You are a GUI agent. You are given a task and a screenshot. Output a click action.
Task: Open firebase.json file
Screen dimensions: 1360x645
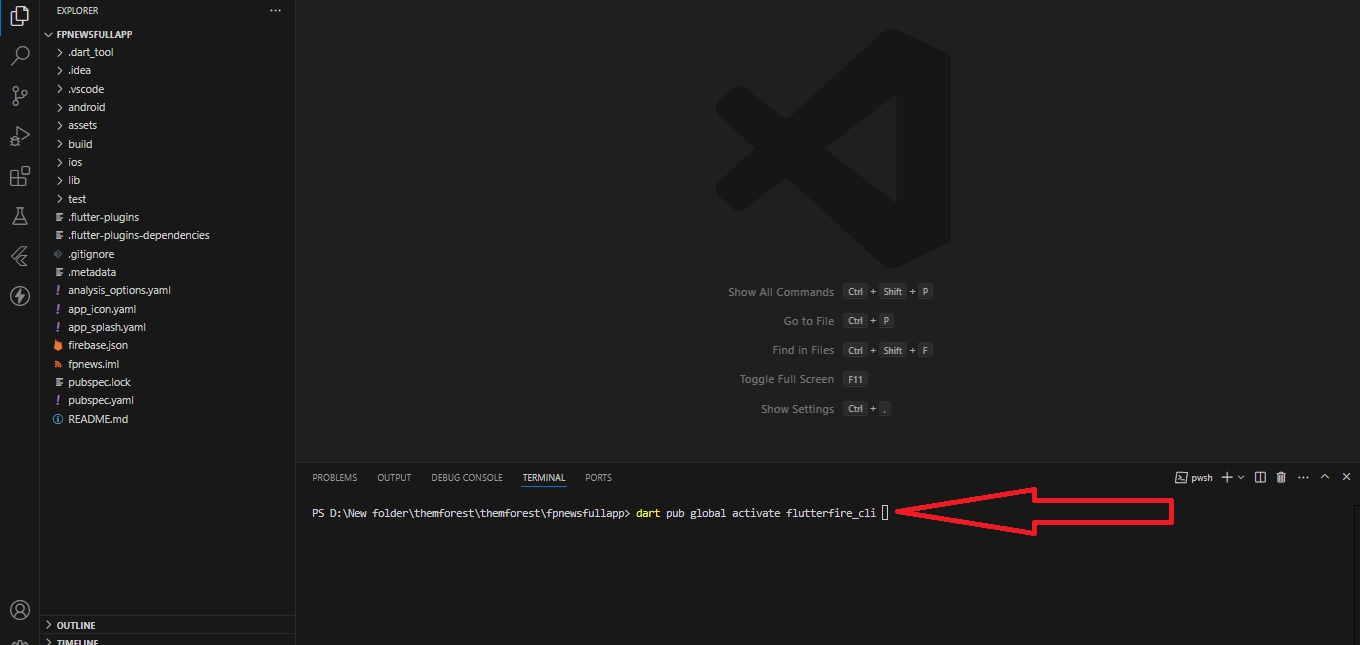[167, 345]
